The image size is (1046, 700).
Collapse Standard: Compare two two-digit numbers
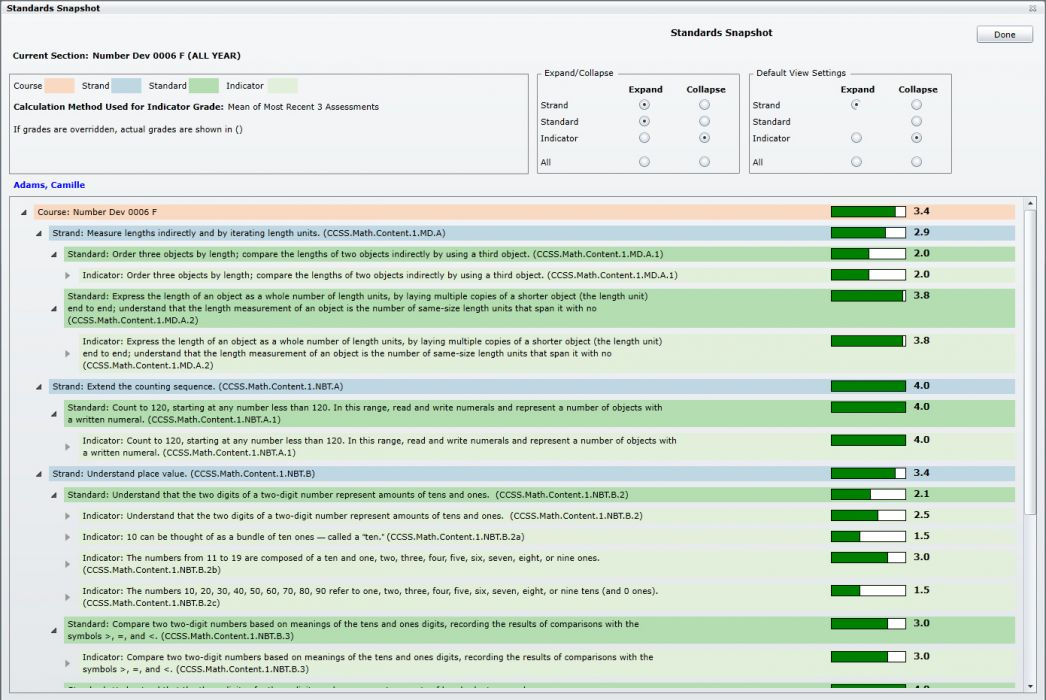coord(54,630)
